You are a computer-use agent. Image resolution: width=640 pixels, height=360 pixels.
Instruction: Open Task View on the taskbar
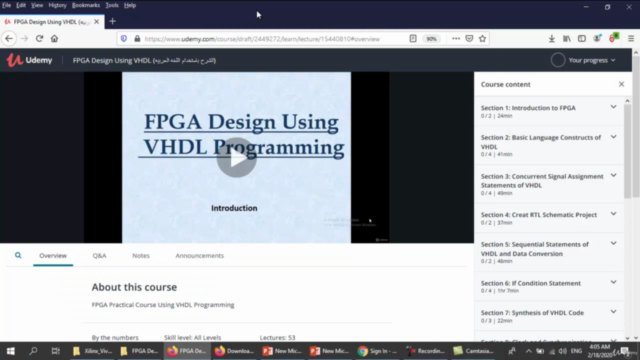[56, 351]
